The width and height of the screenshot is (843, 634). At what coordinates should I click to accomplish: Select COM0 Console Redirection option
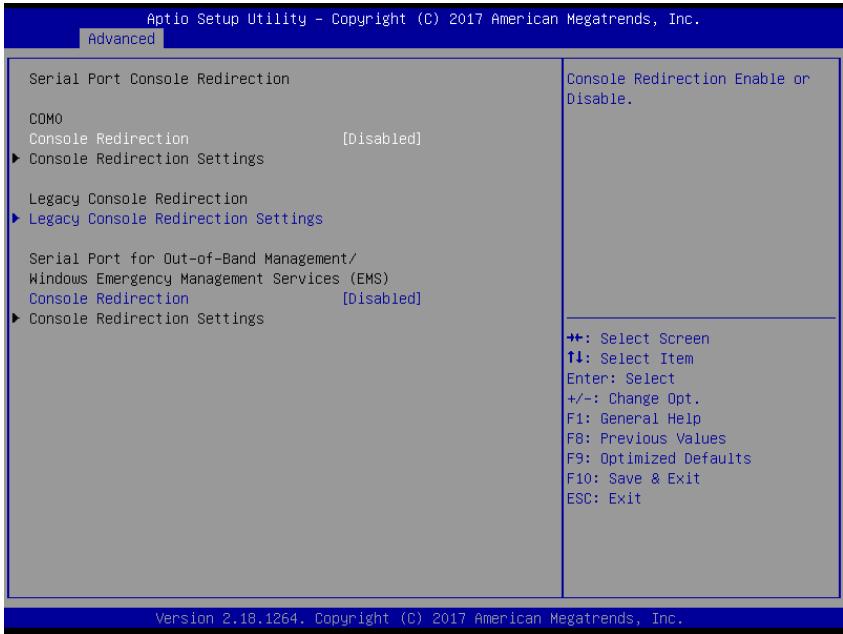click(109, 139)
